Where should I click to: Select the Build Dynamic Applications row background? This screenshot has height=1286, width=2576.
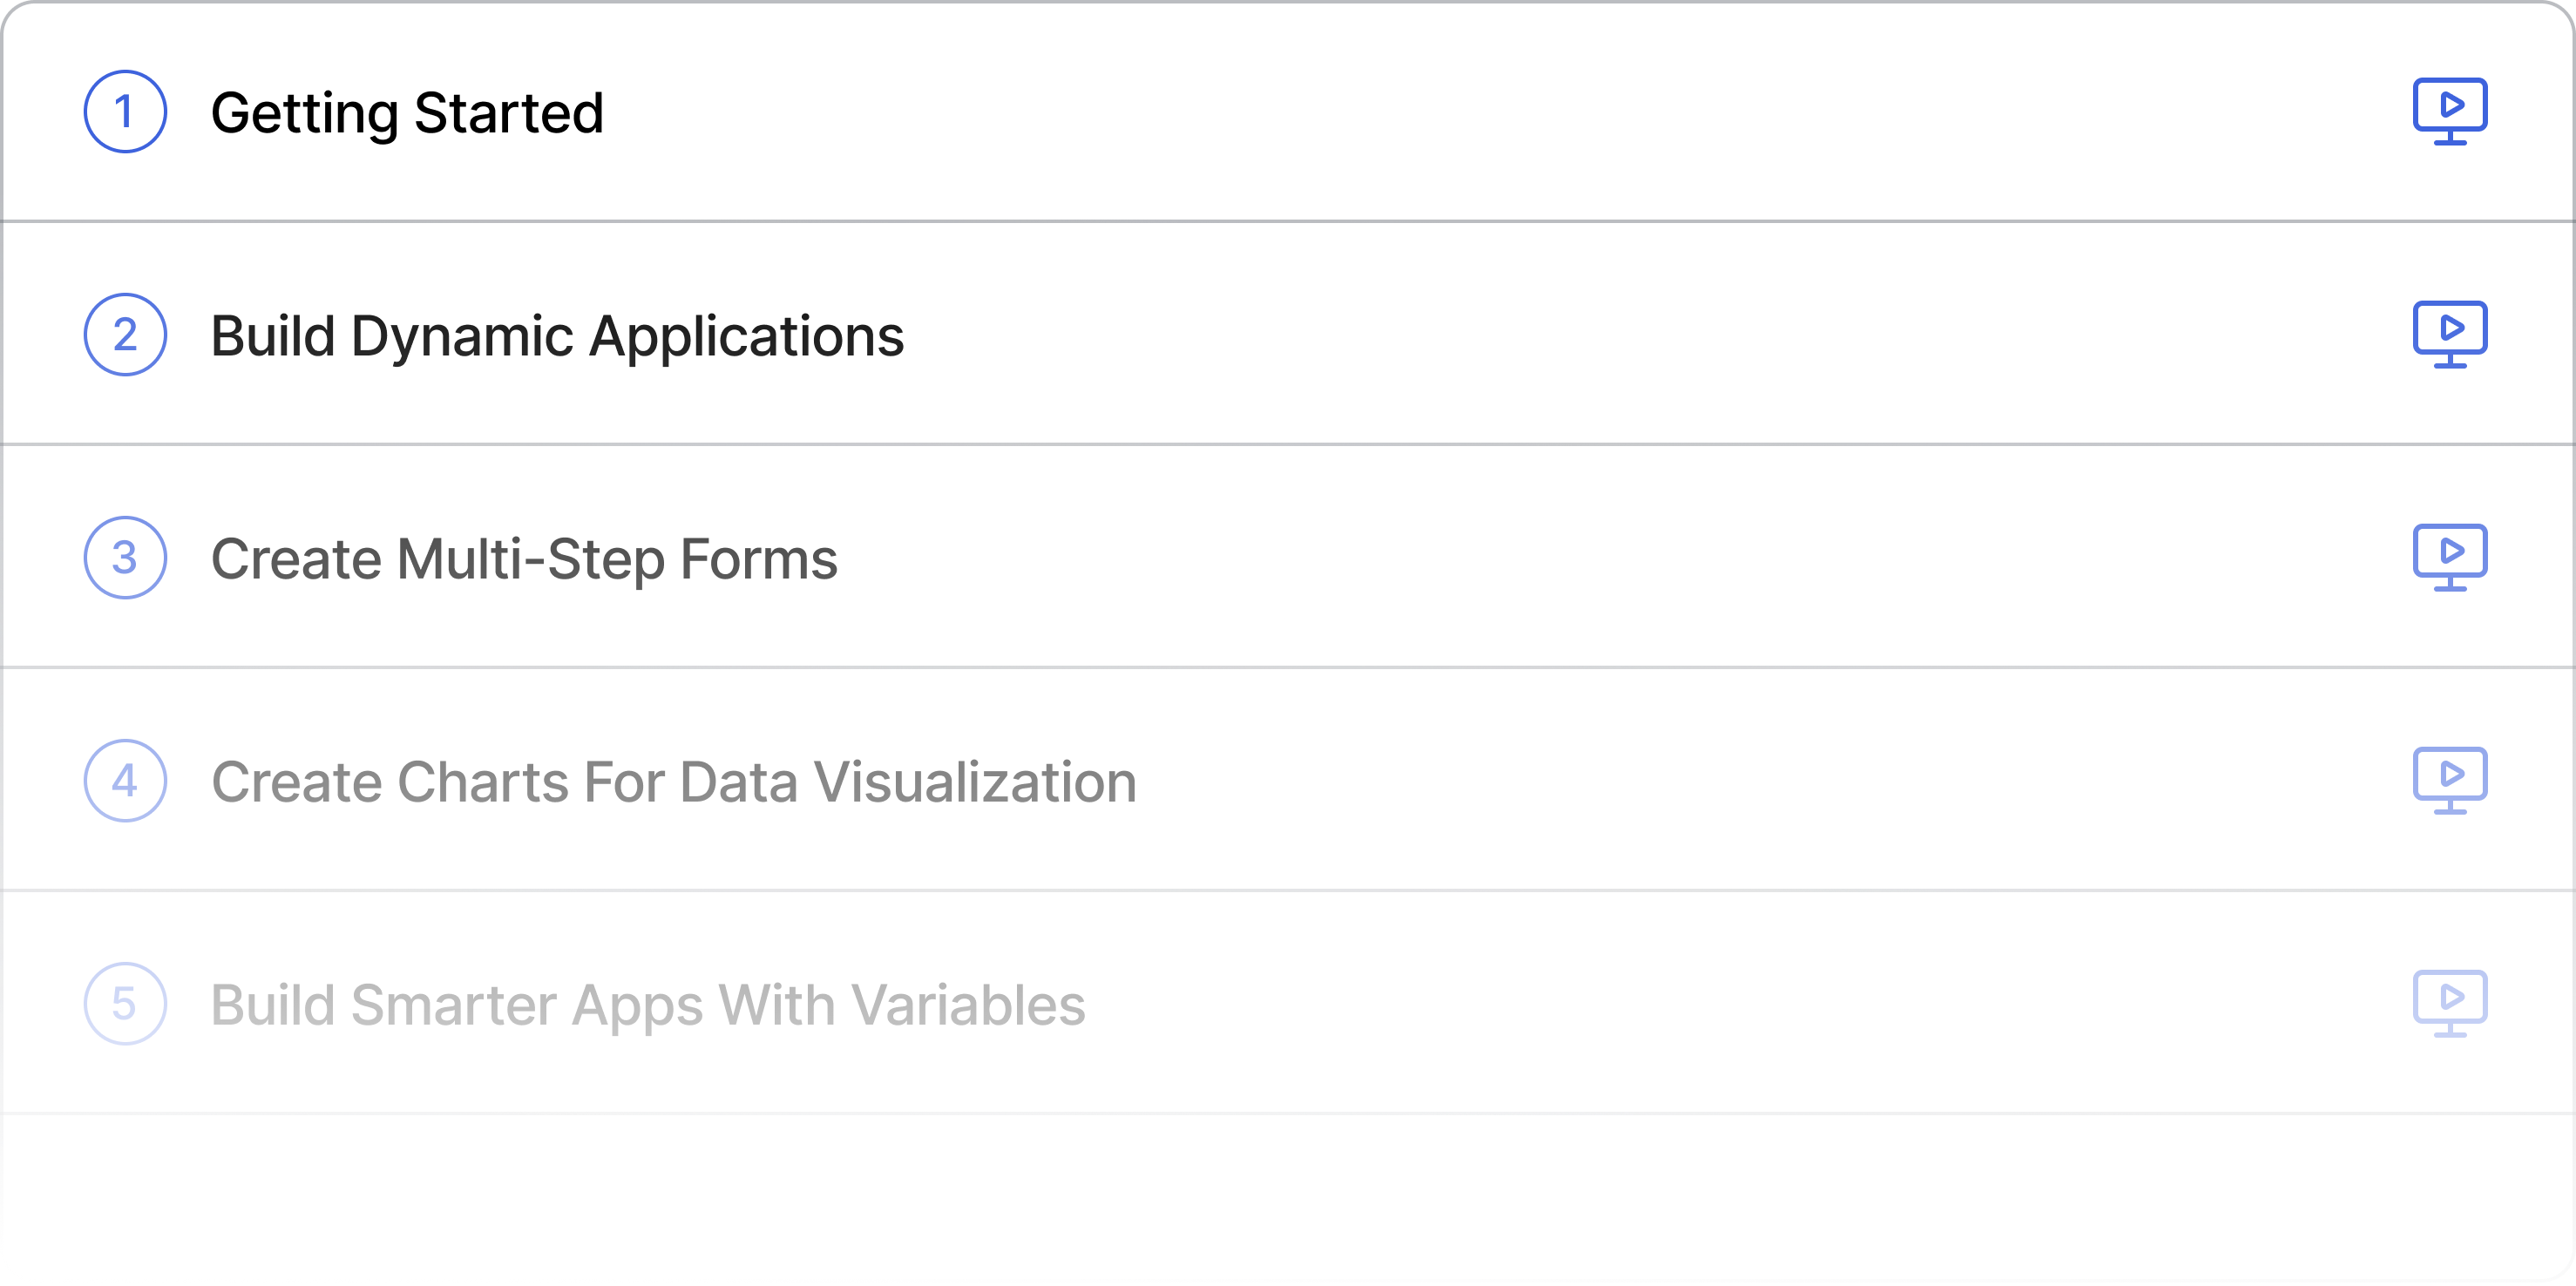point(1288,333)
